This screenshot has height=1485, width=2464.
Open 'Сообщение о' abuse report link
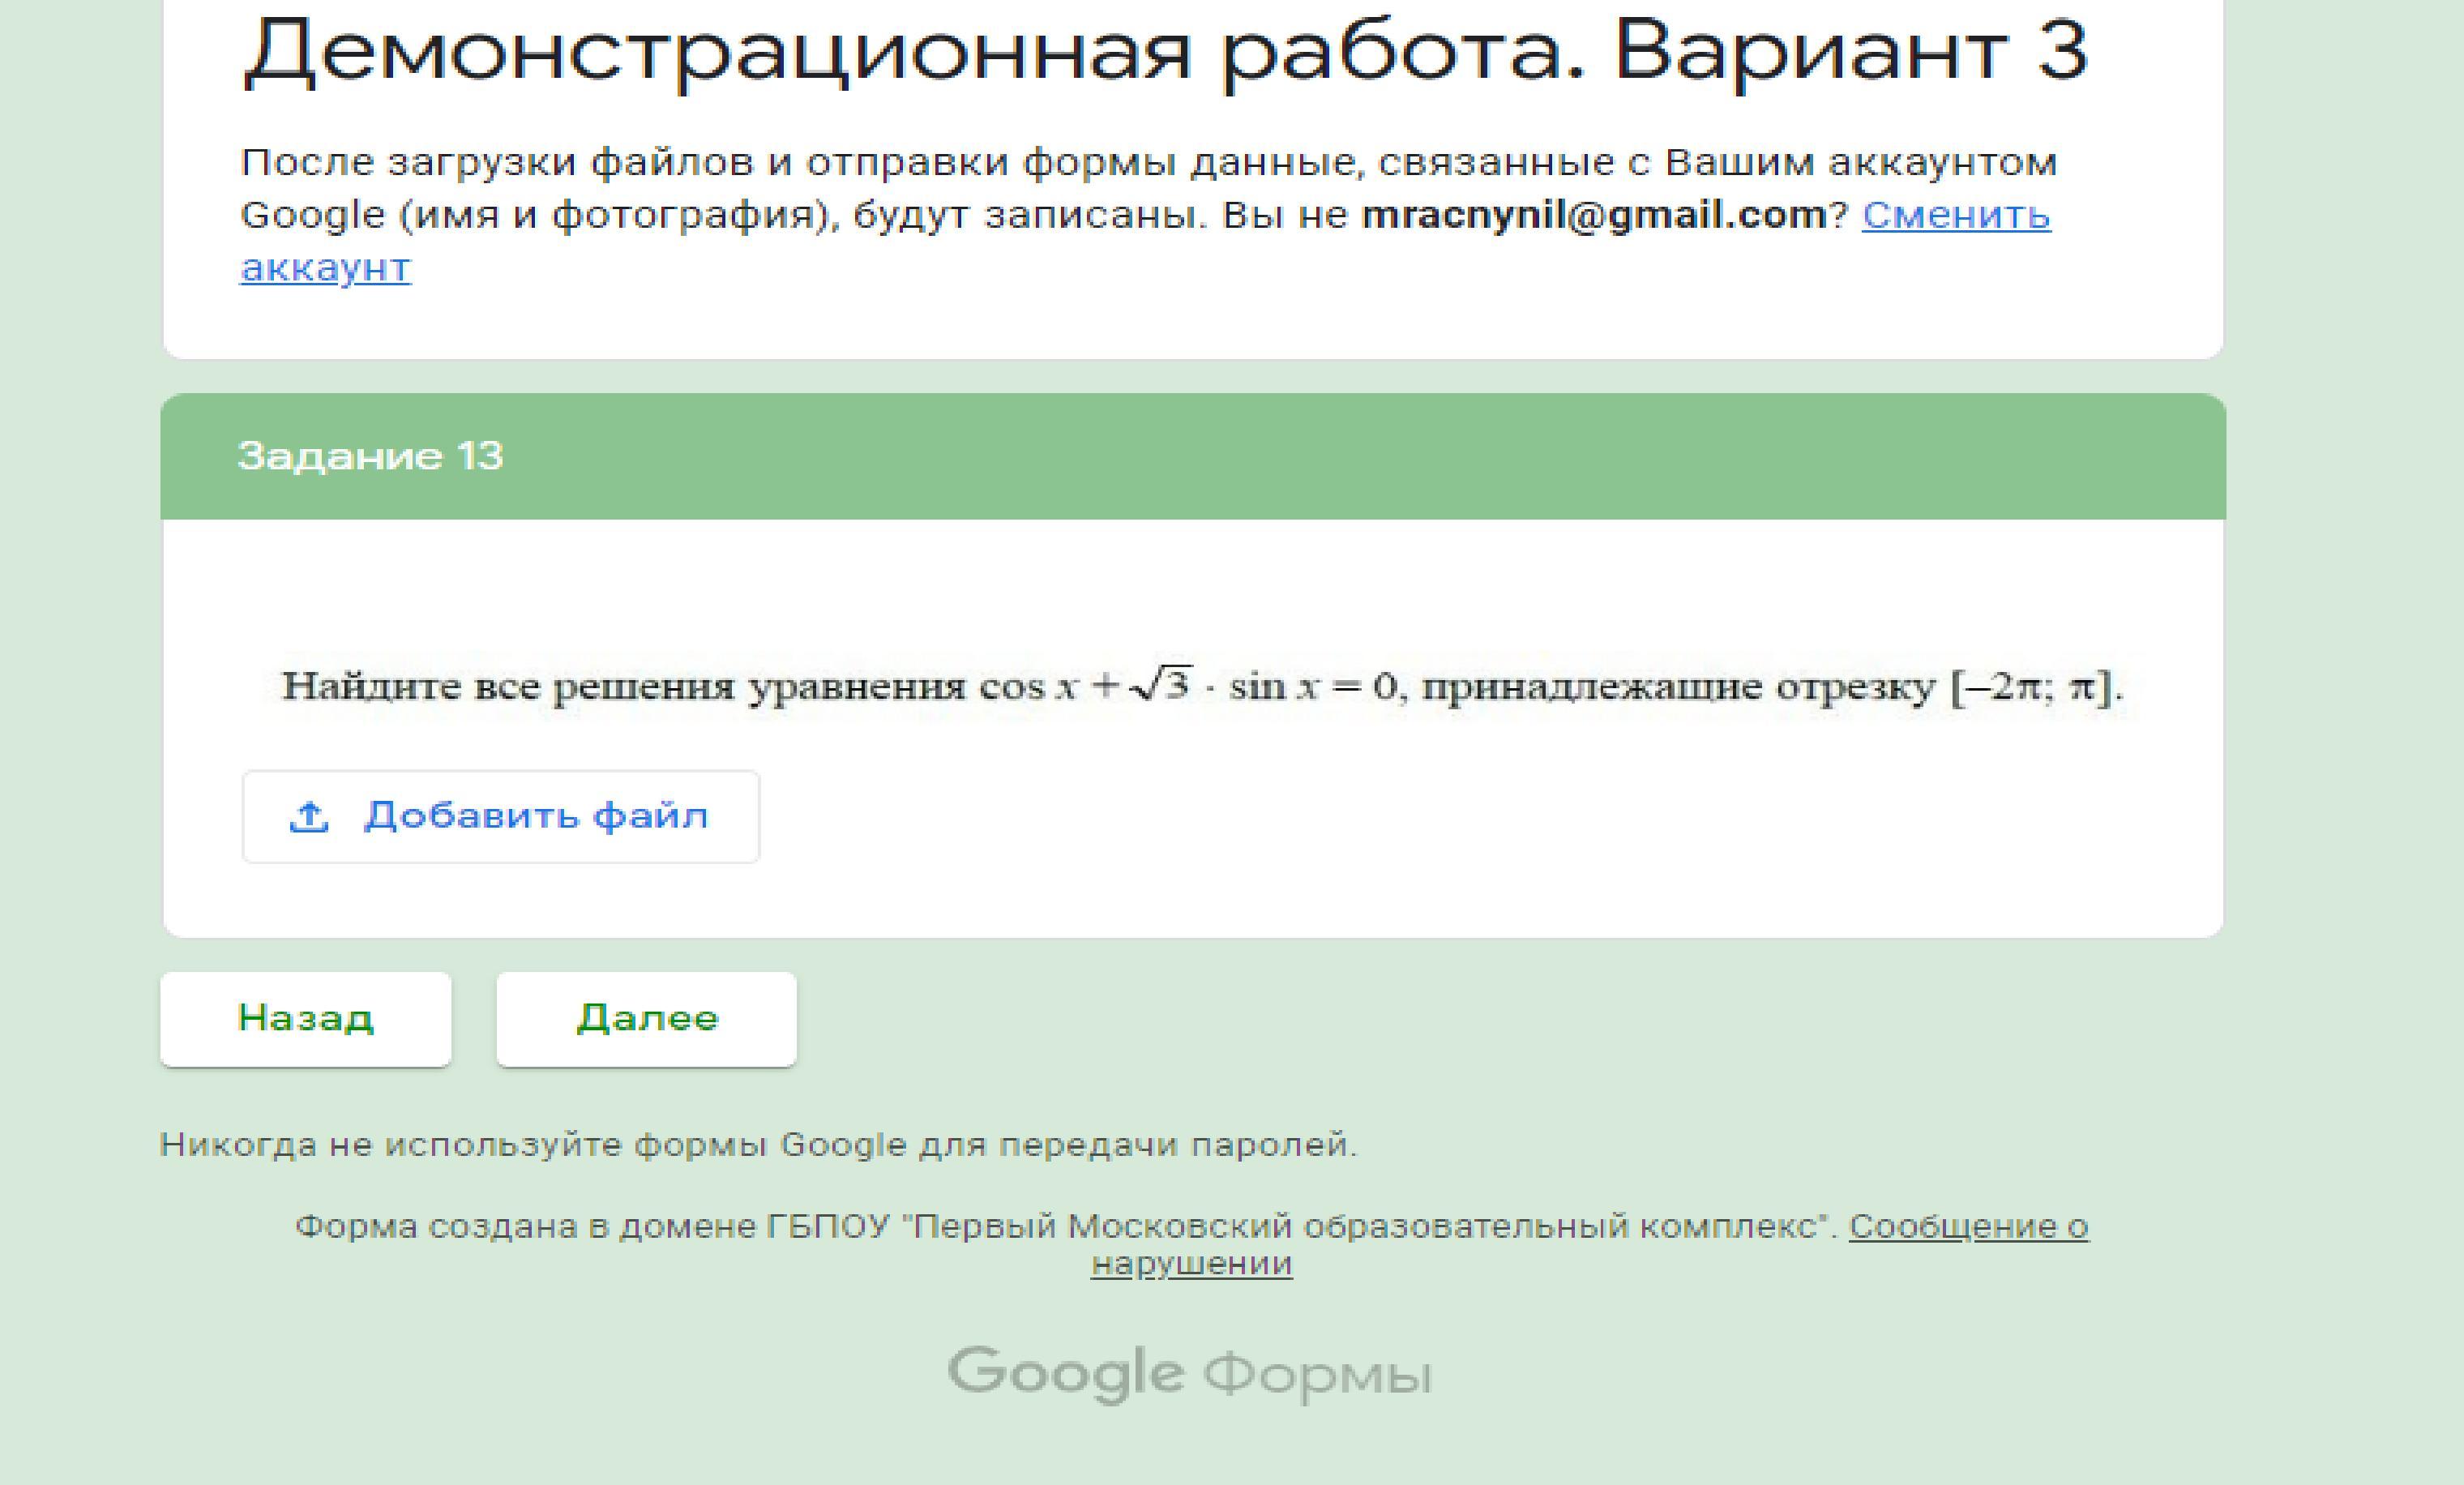[x=1968, y=1226]
